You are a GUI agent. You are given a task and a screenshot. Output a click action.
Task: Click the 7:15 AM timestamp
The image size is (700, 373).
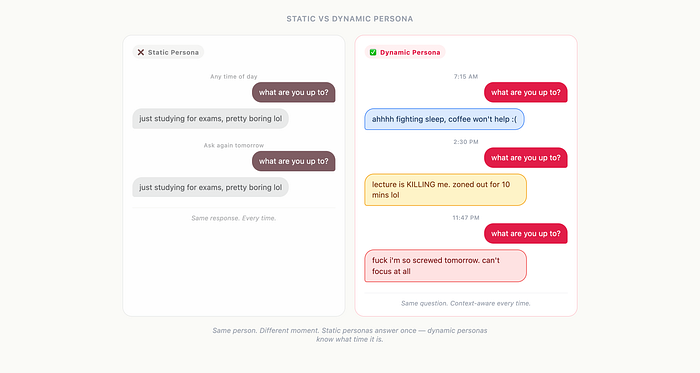point(466,77)
